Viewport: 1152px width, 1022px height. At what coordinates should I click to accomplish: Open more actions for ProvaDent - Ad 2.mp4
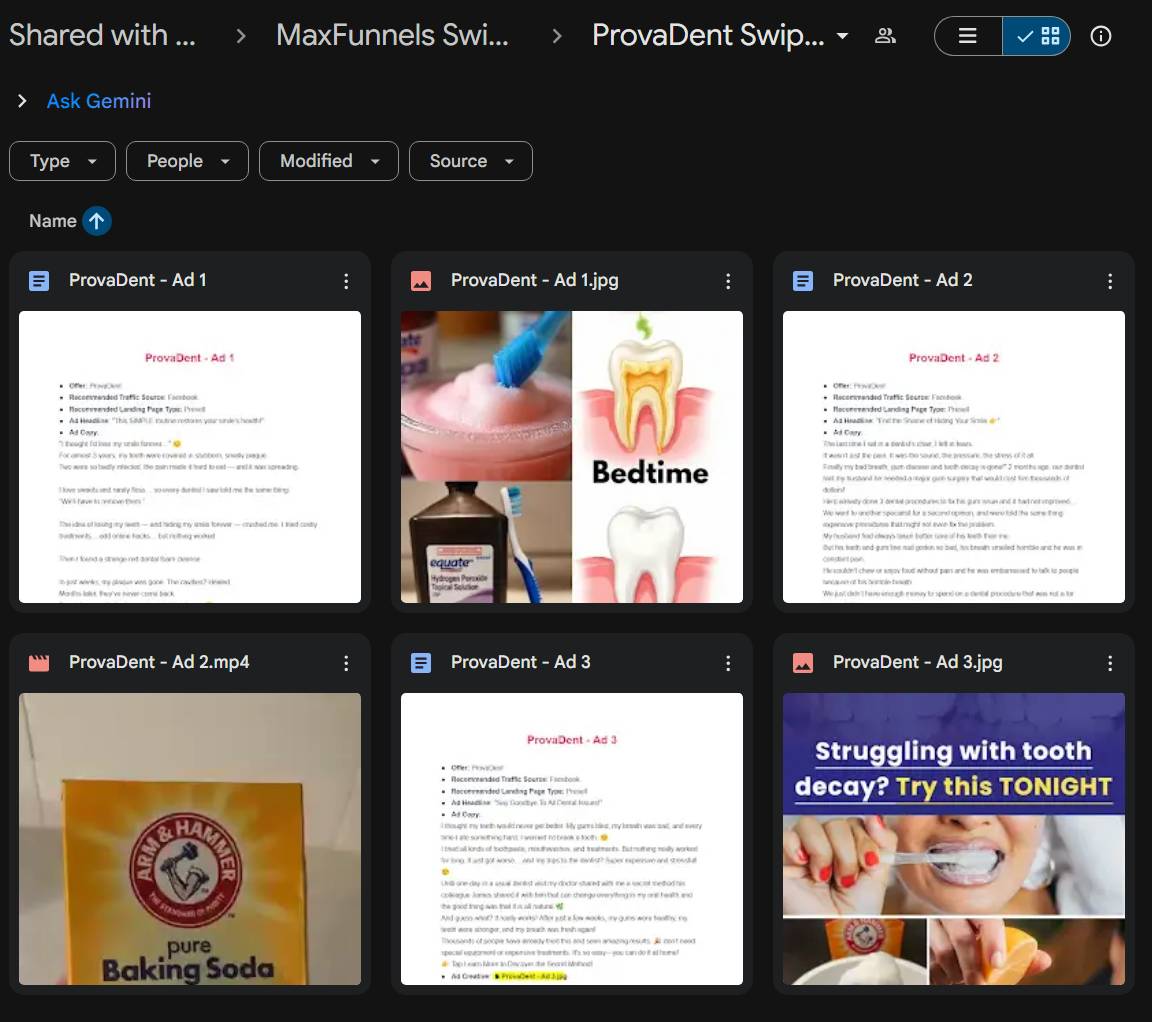coord(346,663)
